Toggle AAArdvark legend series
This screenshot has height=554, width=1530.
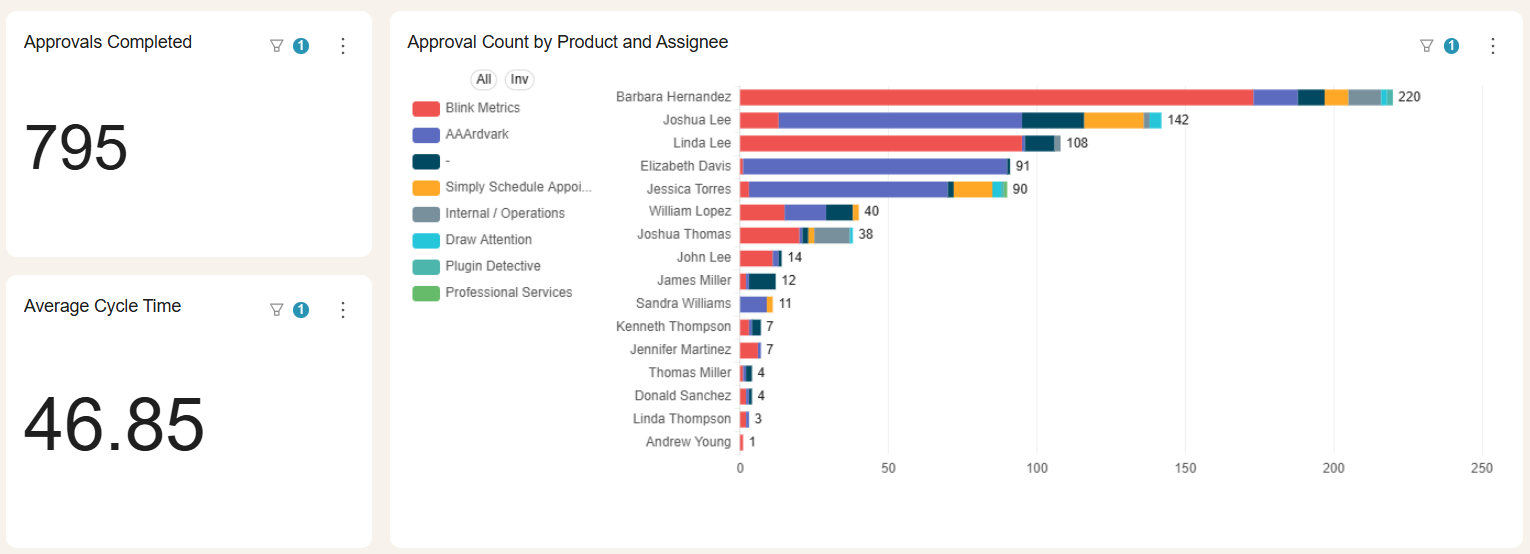[x=475, y=134]
